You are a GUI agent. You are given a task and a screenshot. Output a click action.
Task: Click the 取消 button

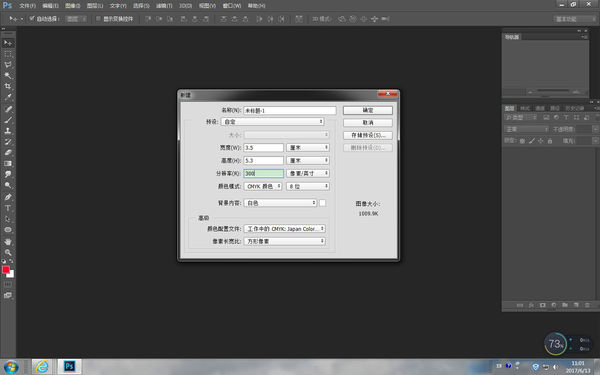(368, 122)
